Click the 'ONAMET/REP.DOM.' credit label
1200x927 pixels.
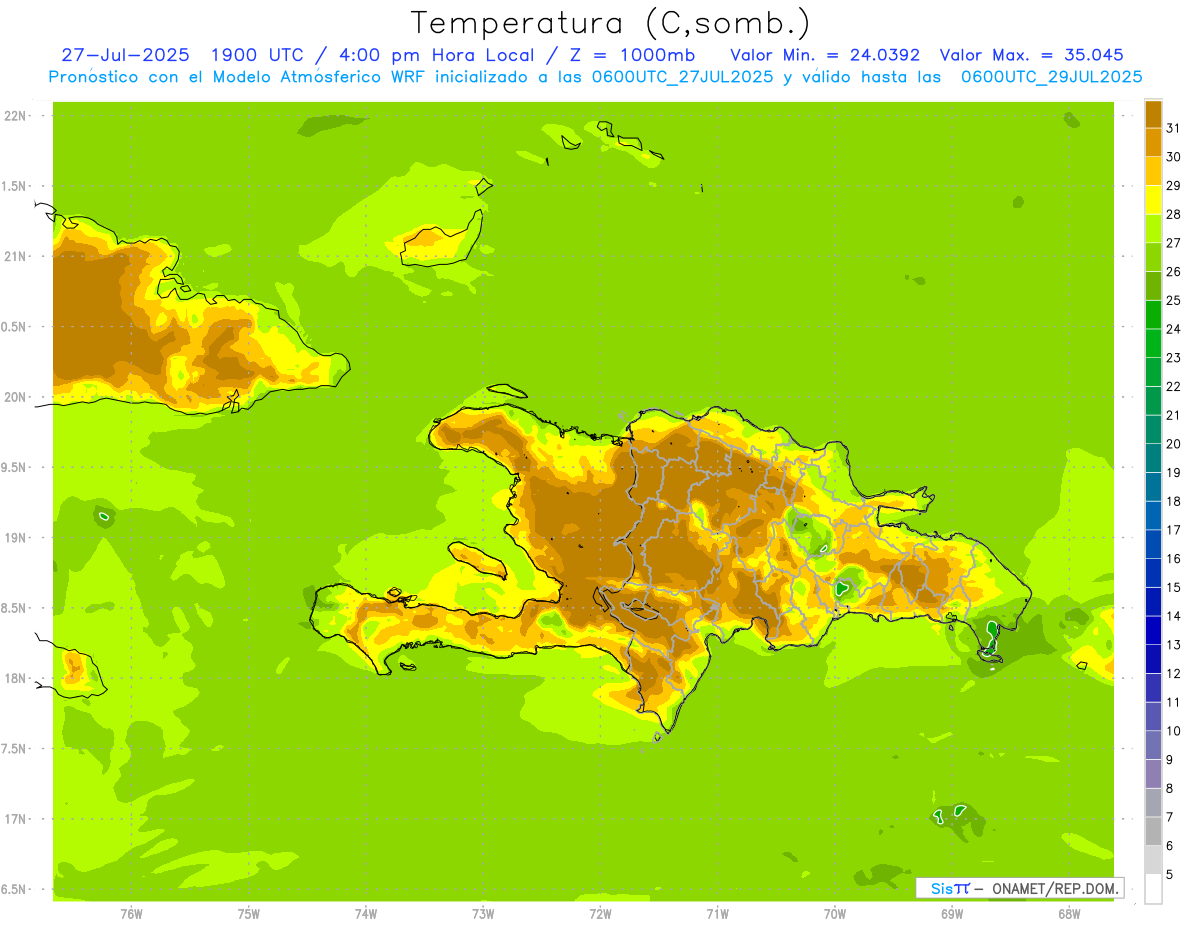1055,888
